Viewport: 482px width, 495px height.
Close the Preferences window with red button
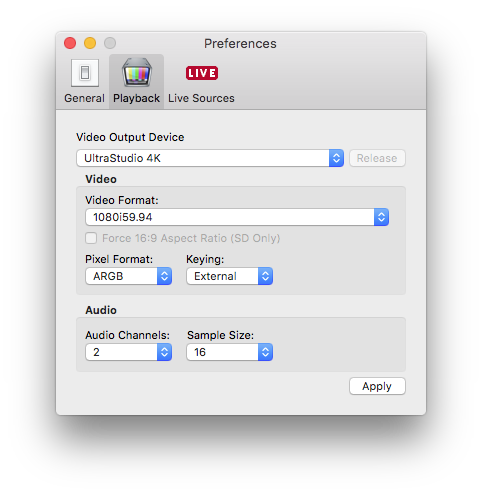point(70,43)
